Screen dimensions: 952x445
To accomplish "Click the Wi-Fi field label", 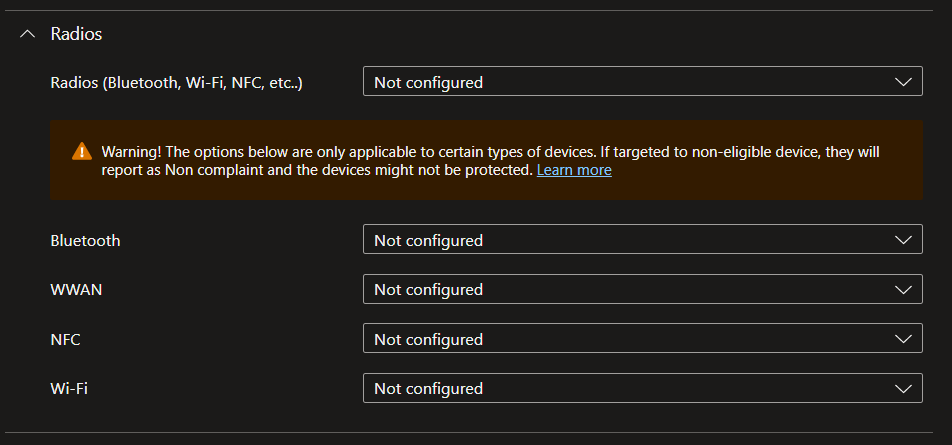I will point(69,388).
